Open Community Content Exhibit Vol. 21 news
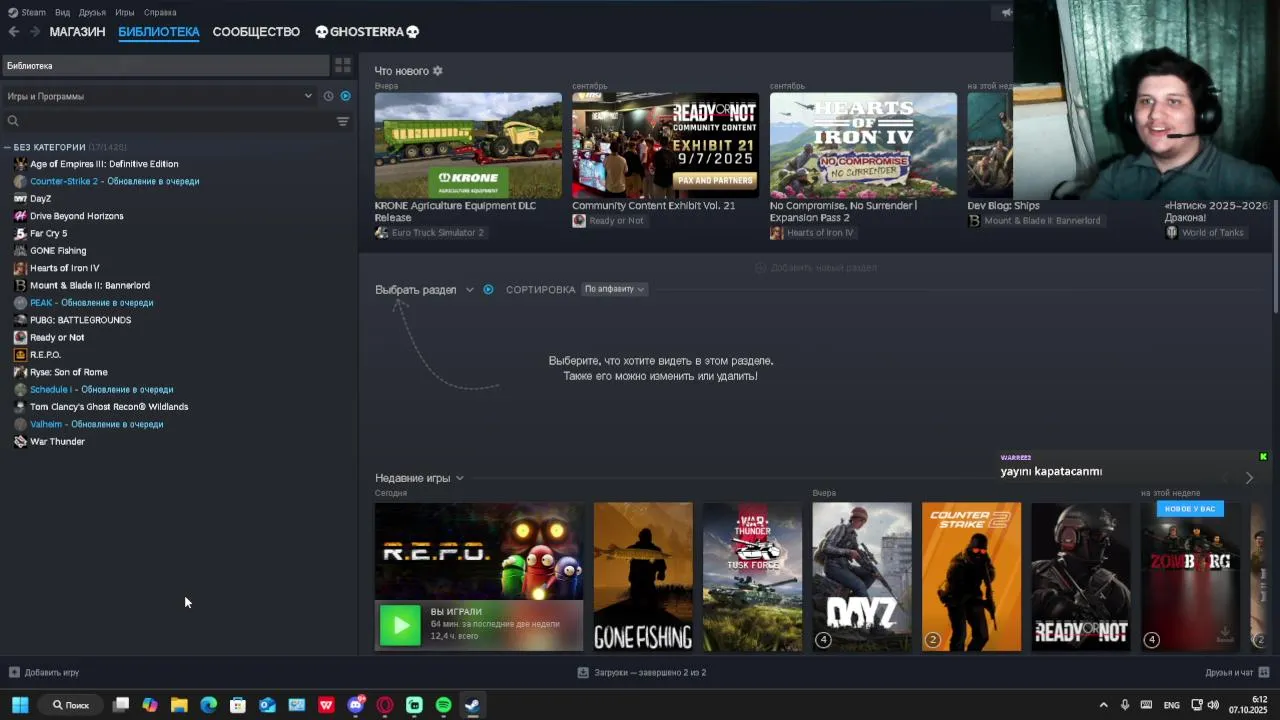 (665, 146)
